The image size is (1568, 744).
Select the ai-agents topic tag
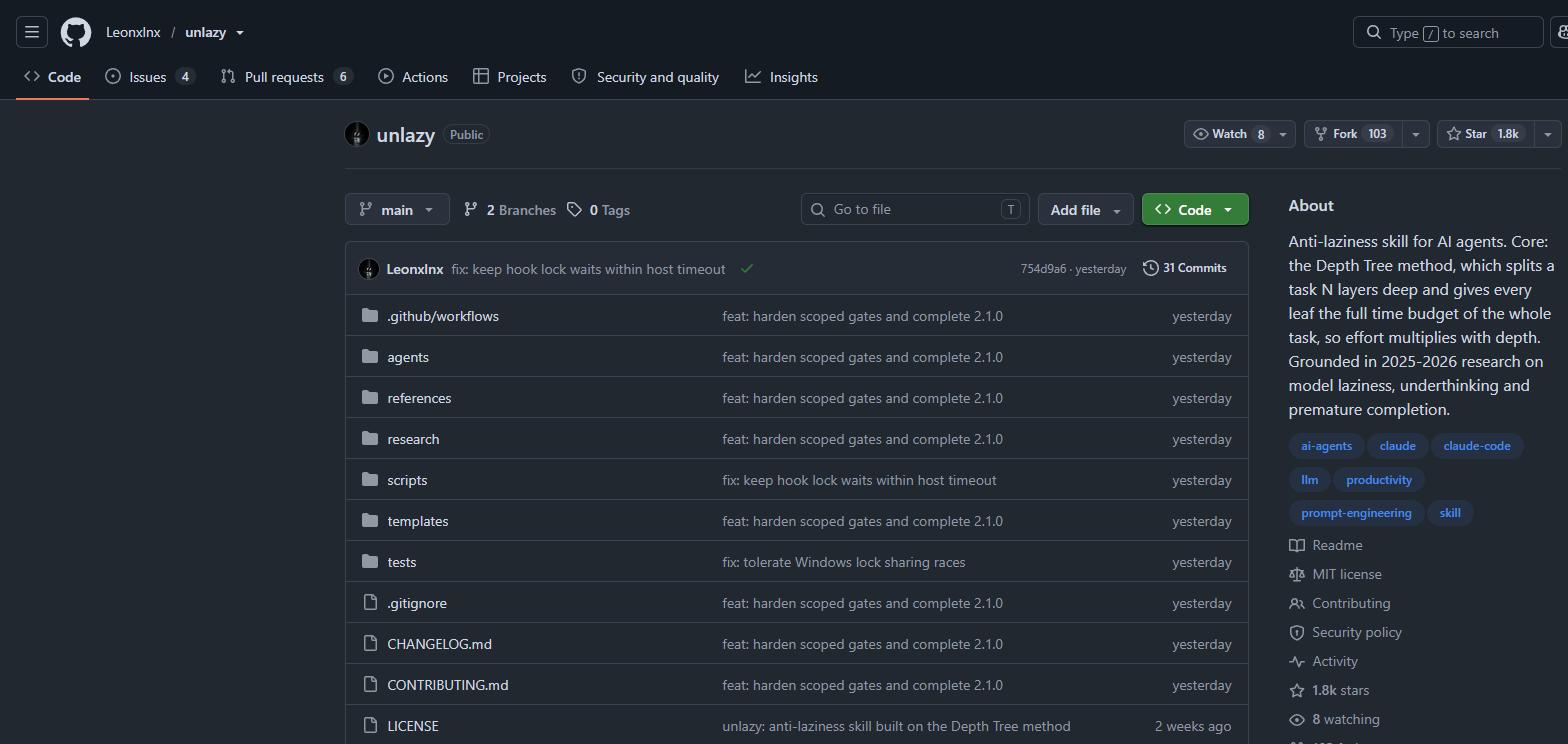click(1326, 446)
